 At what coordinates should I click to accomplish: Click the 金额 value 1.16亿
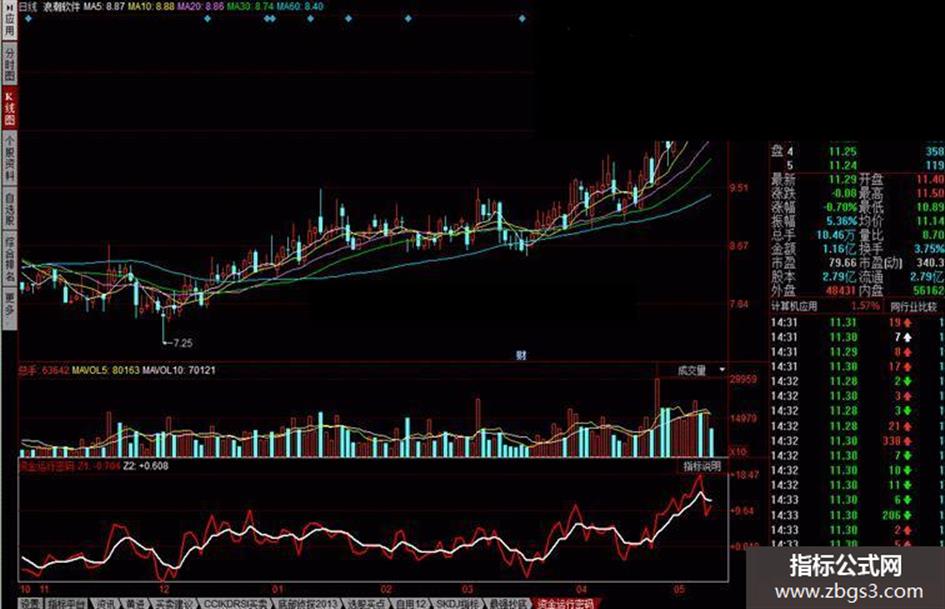(x=839, y=248)
